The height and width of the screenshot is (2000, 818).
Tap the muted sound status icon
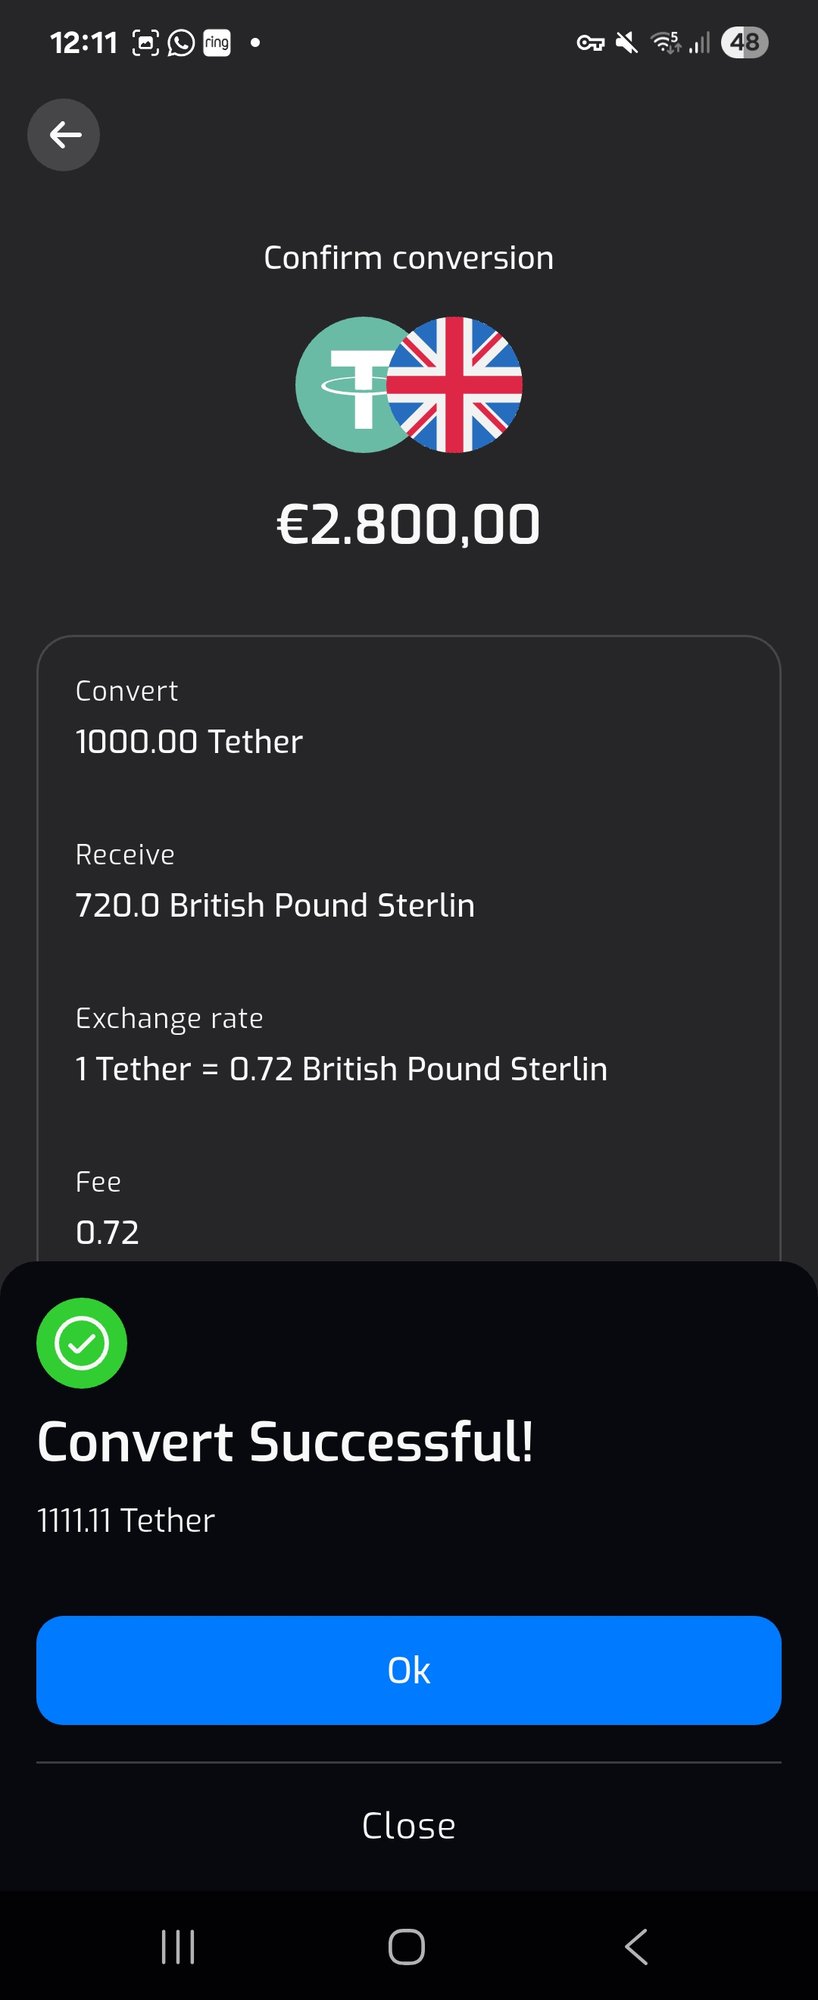627,43
